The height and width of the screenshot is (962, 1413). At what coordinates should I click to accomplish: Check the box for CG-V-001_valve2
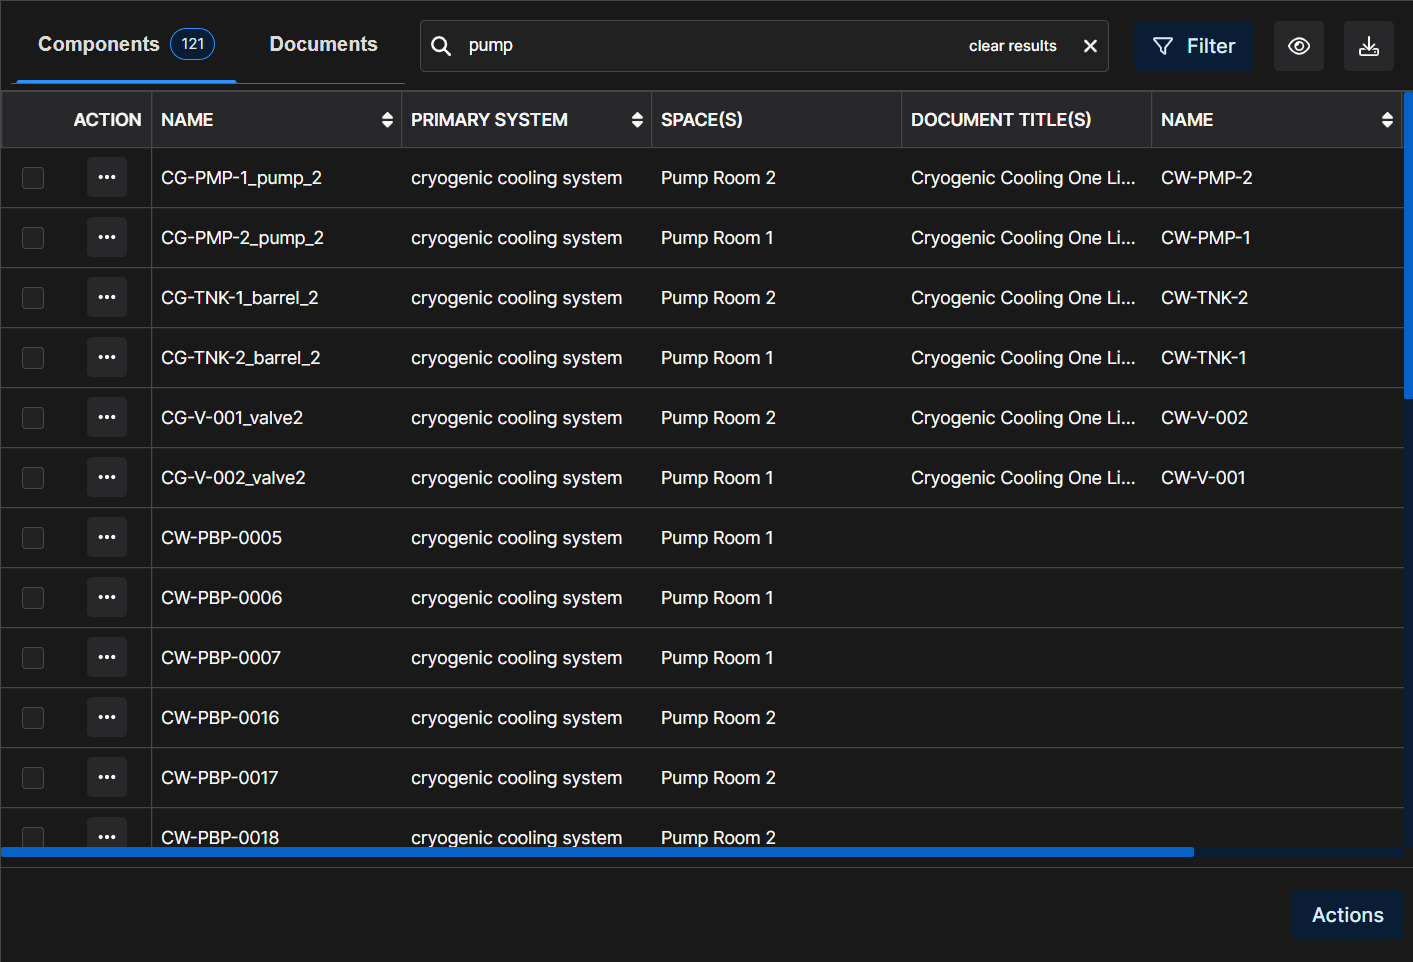pyautogui.click(x=33, y=418)
